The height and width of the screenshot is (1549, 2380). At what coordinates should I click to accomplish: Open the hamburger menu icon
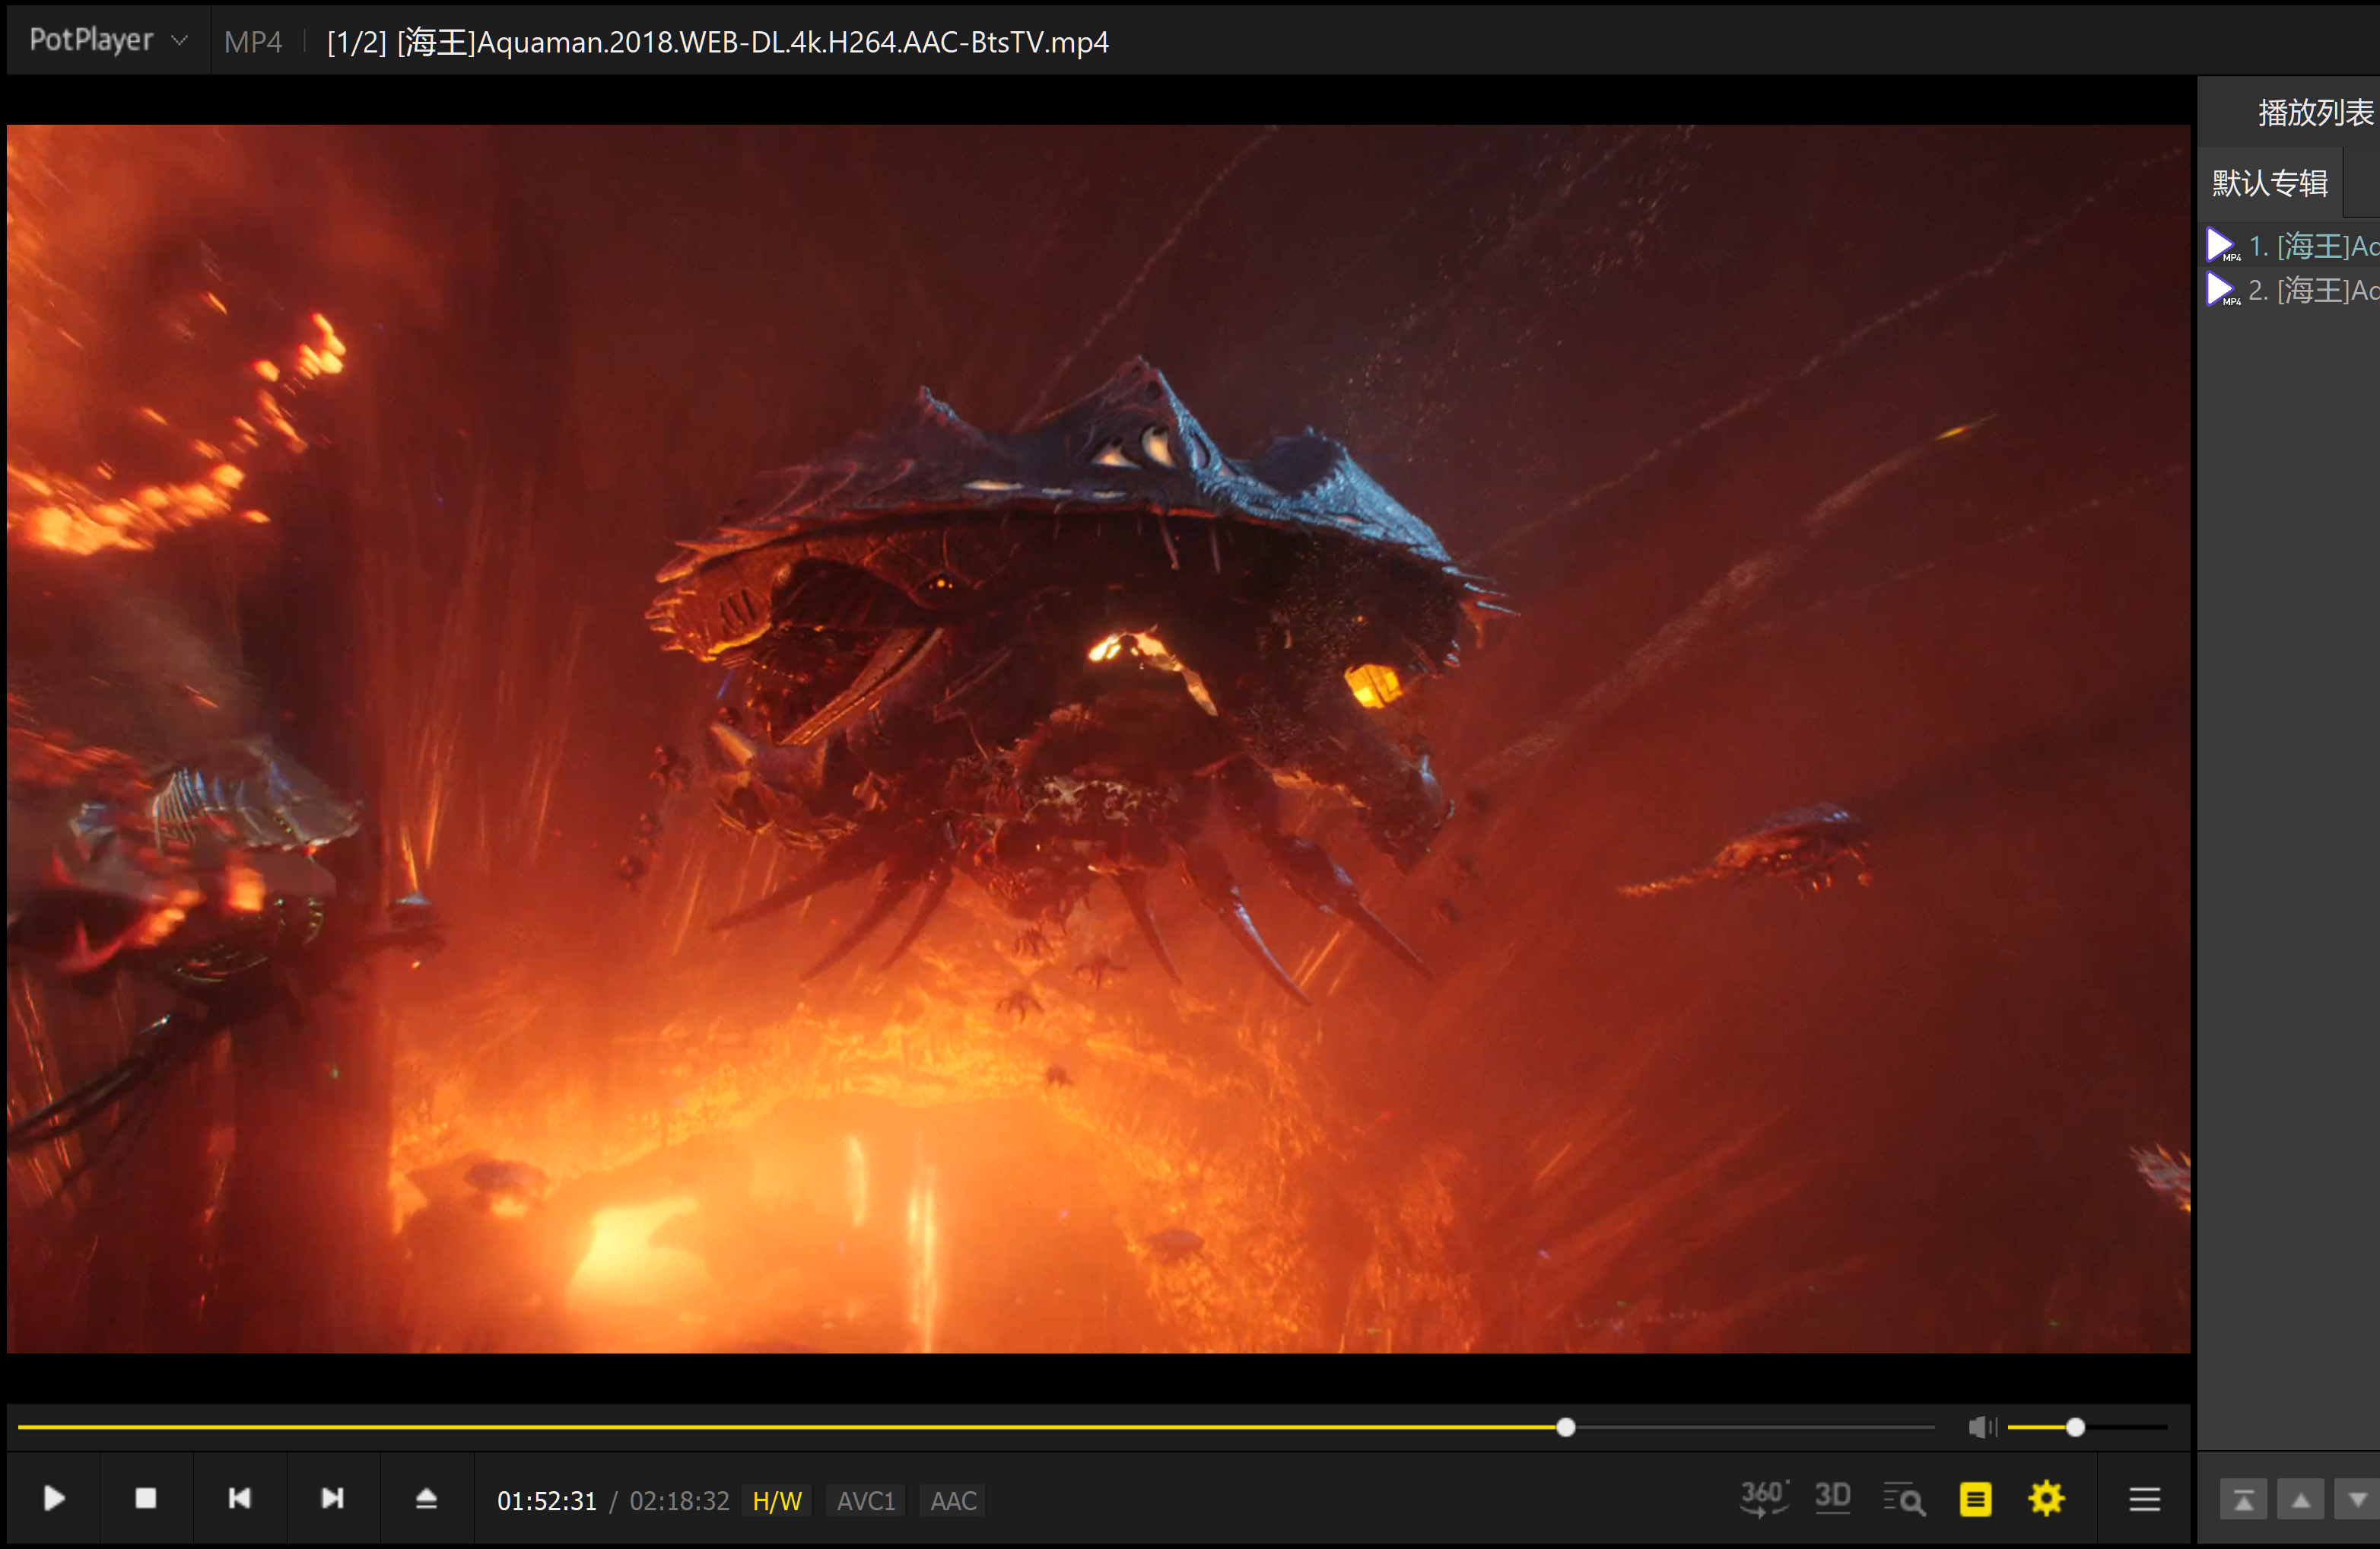point(2144,1499)
